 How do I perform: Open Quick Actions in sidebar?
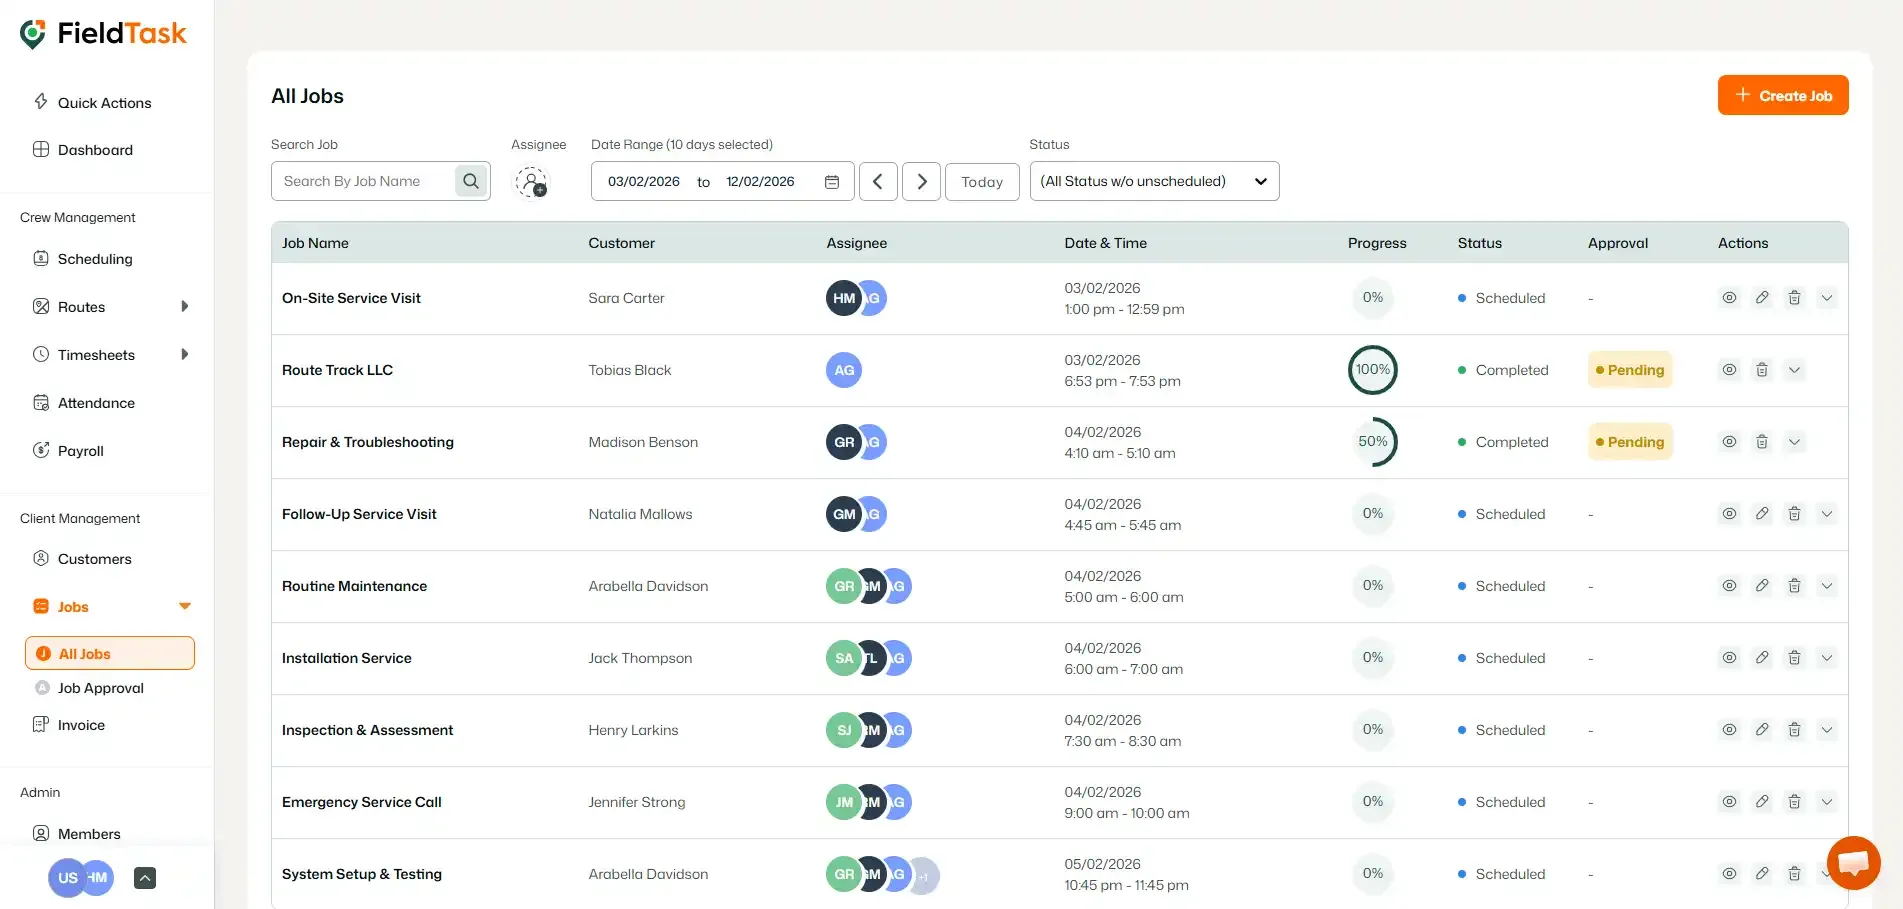pyautogui.click(x=93, y=102)
